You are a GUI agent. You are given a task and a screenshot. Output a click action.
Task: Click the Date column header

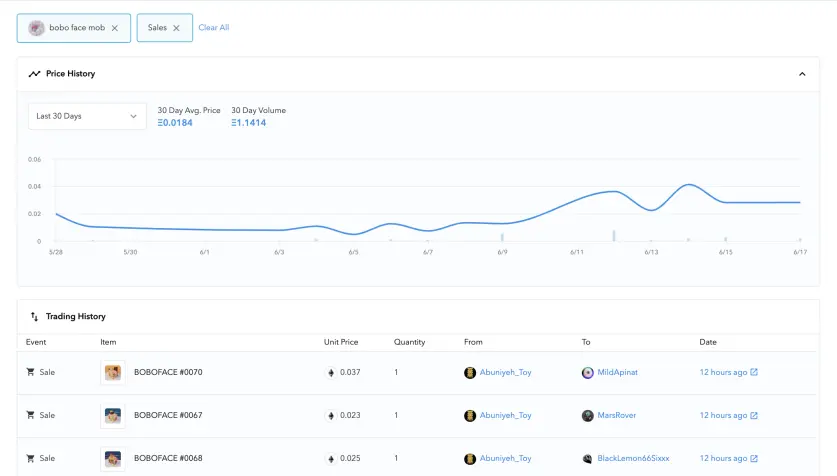pos(708,342)
